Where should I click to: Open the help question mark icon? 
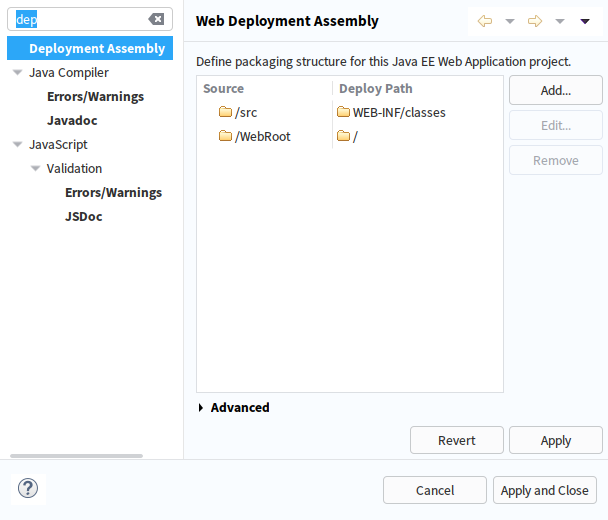(28, 489)
